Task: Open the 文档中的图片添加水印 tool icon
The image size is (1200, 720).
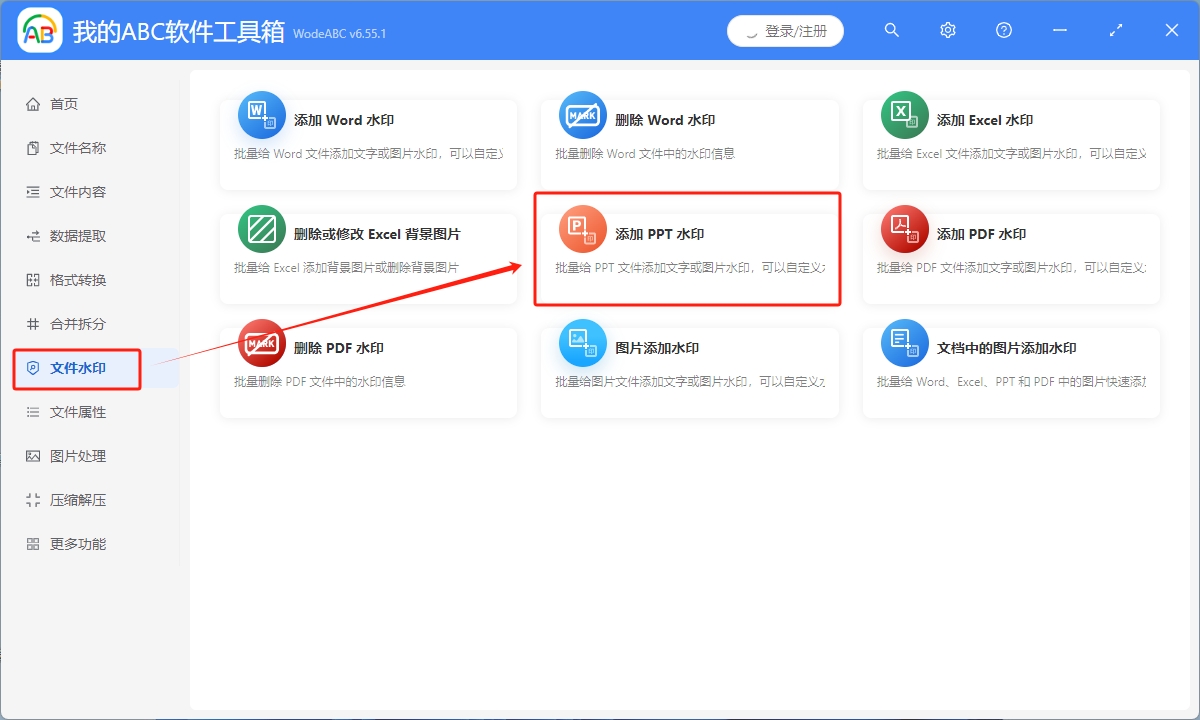Action: tap(904, 342)
